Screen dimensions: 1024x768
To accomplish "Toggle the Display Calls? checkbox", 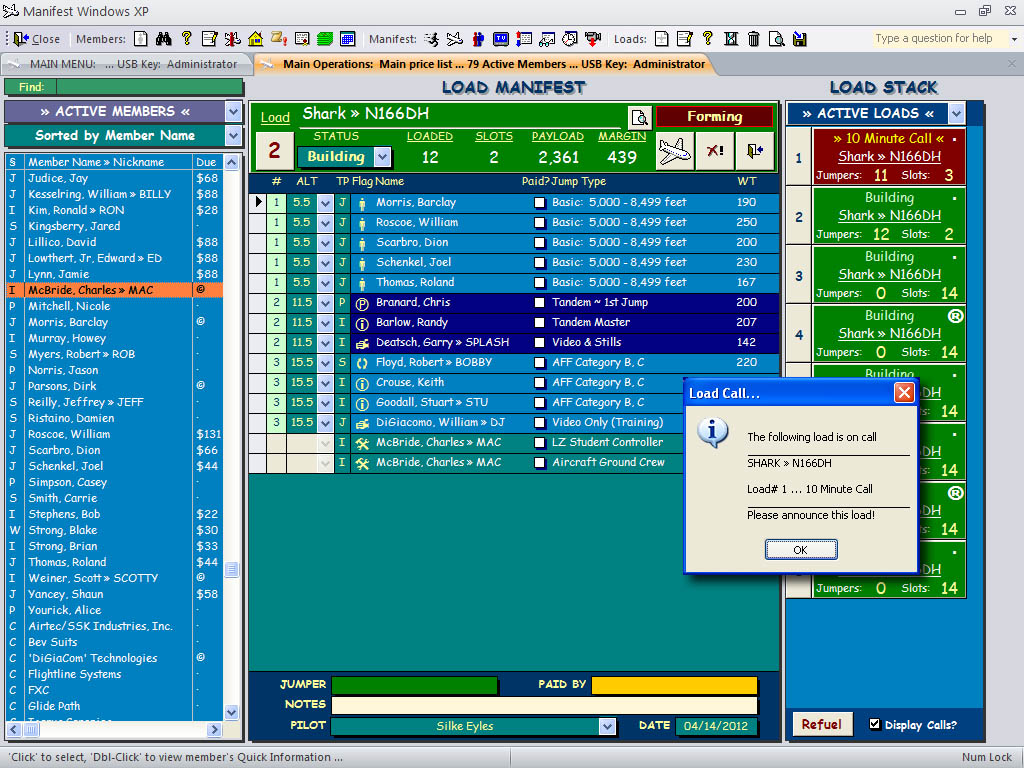I will [x=875, y=724].
